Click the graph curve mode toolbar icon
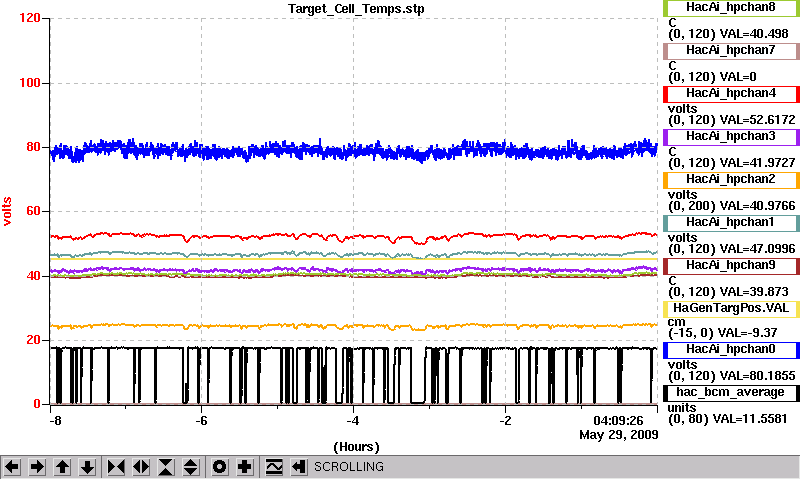Image resolution: width=800 pixels, height=479 pixels. click(274, 467)
